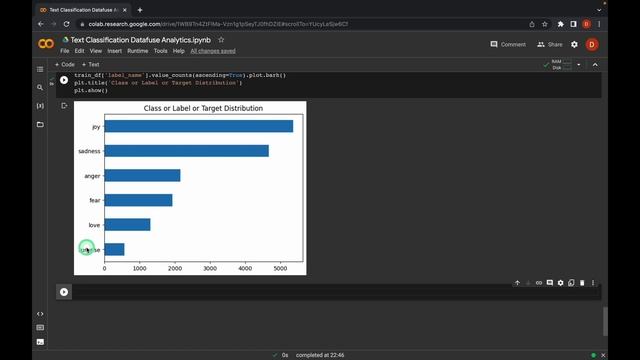Viewport: 640px width, 360px height.
Task: Click the browser address bar
Action: click(302, 24)
